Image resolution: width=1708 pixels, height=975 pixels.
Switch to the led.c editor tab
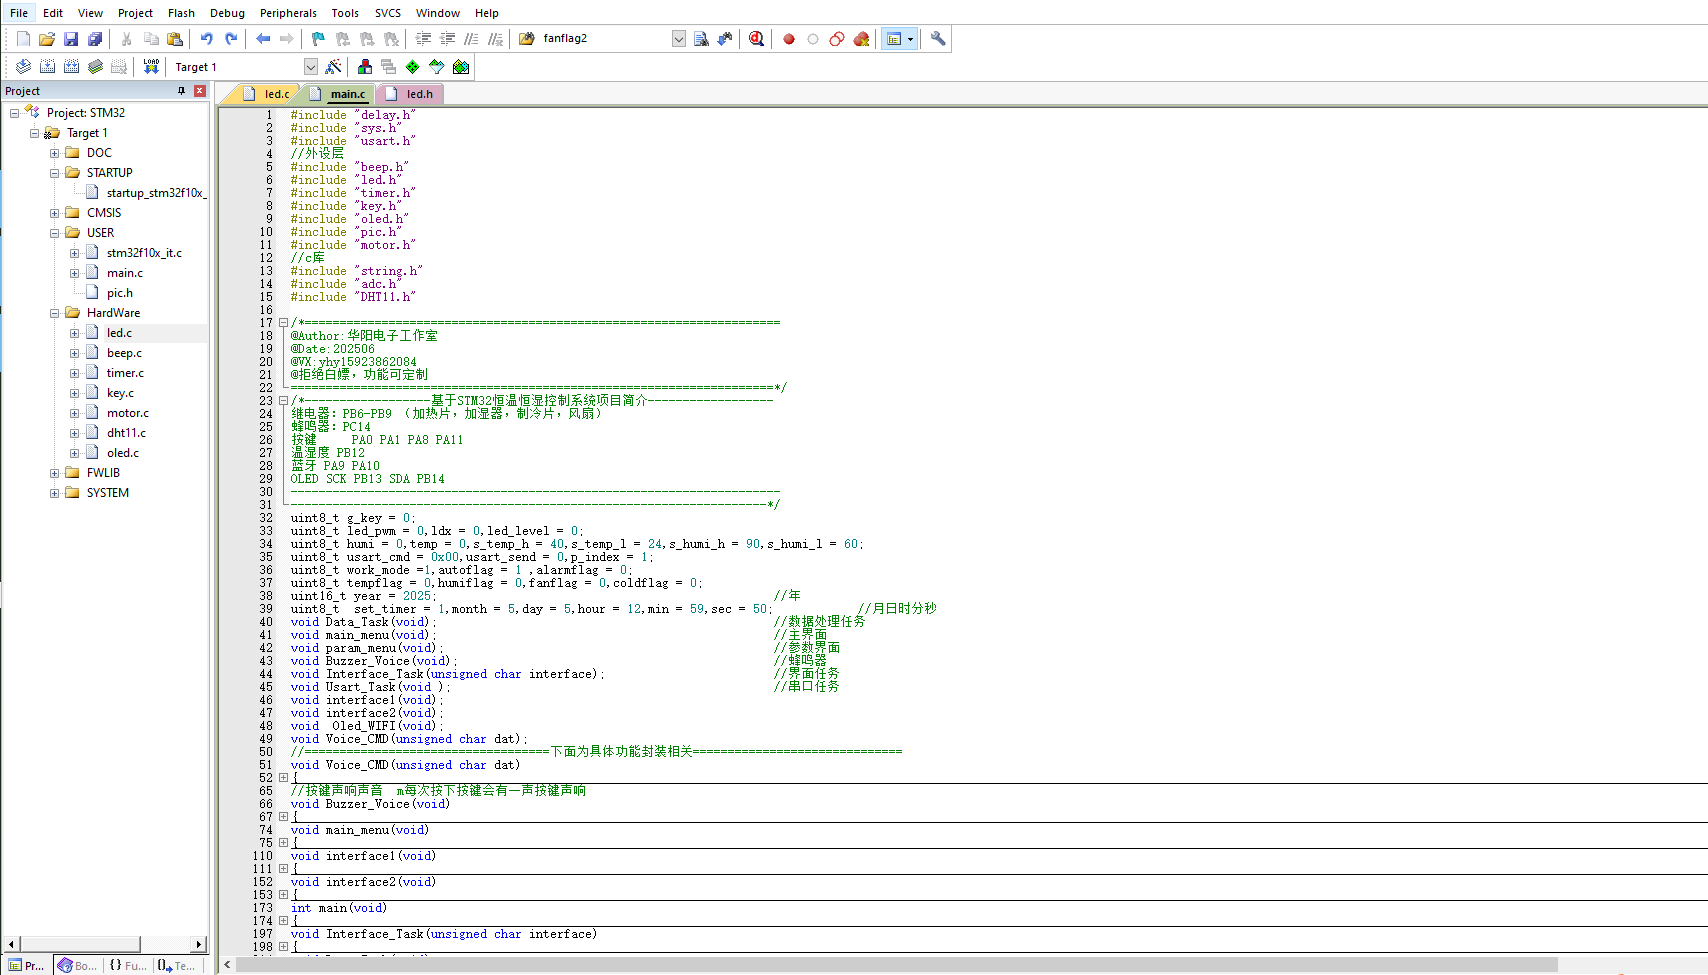point(268,94)
